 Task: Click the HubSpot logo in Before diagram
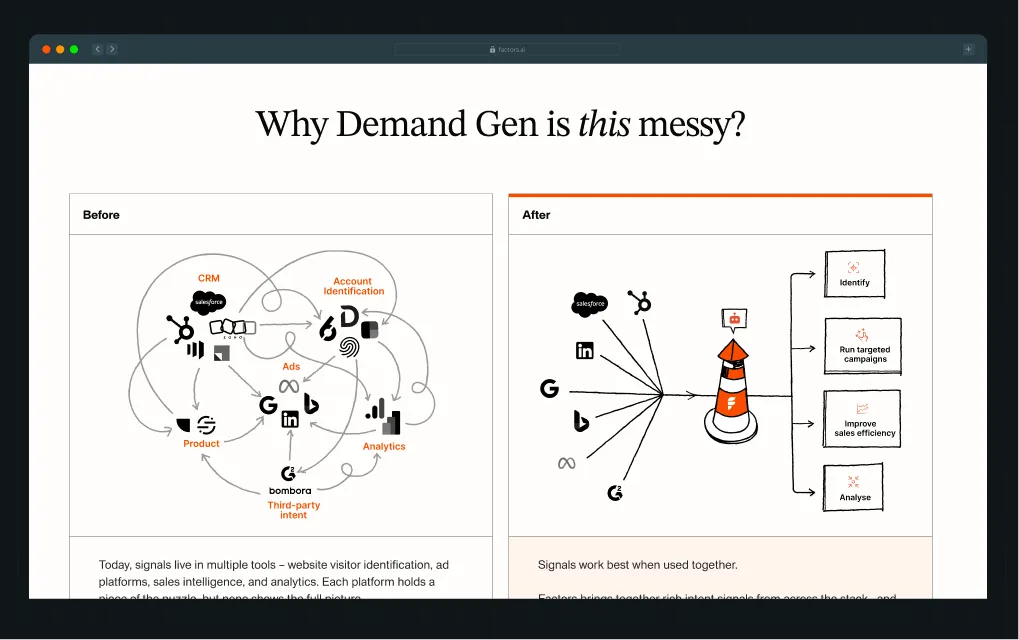[x=180, y=329]
